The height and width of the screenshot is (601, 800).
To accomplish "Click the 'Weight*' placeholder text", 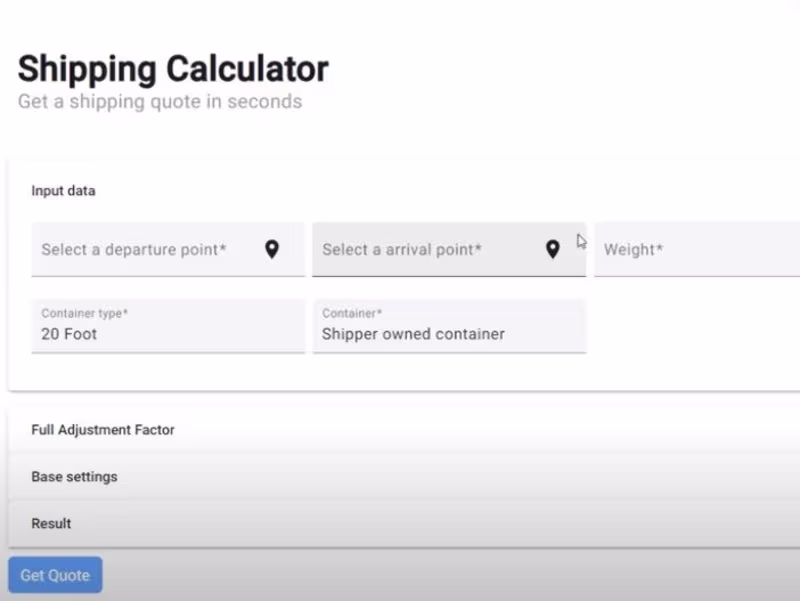I will click(x=633, y=250).
